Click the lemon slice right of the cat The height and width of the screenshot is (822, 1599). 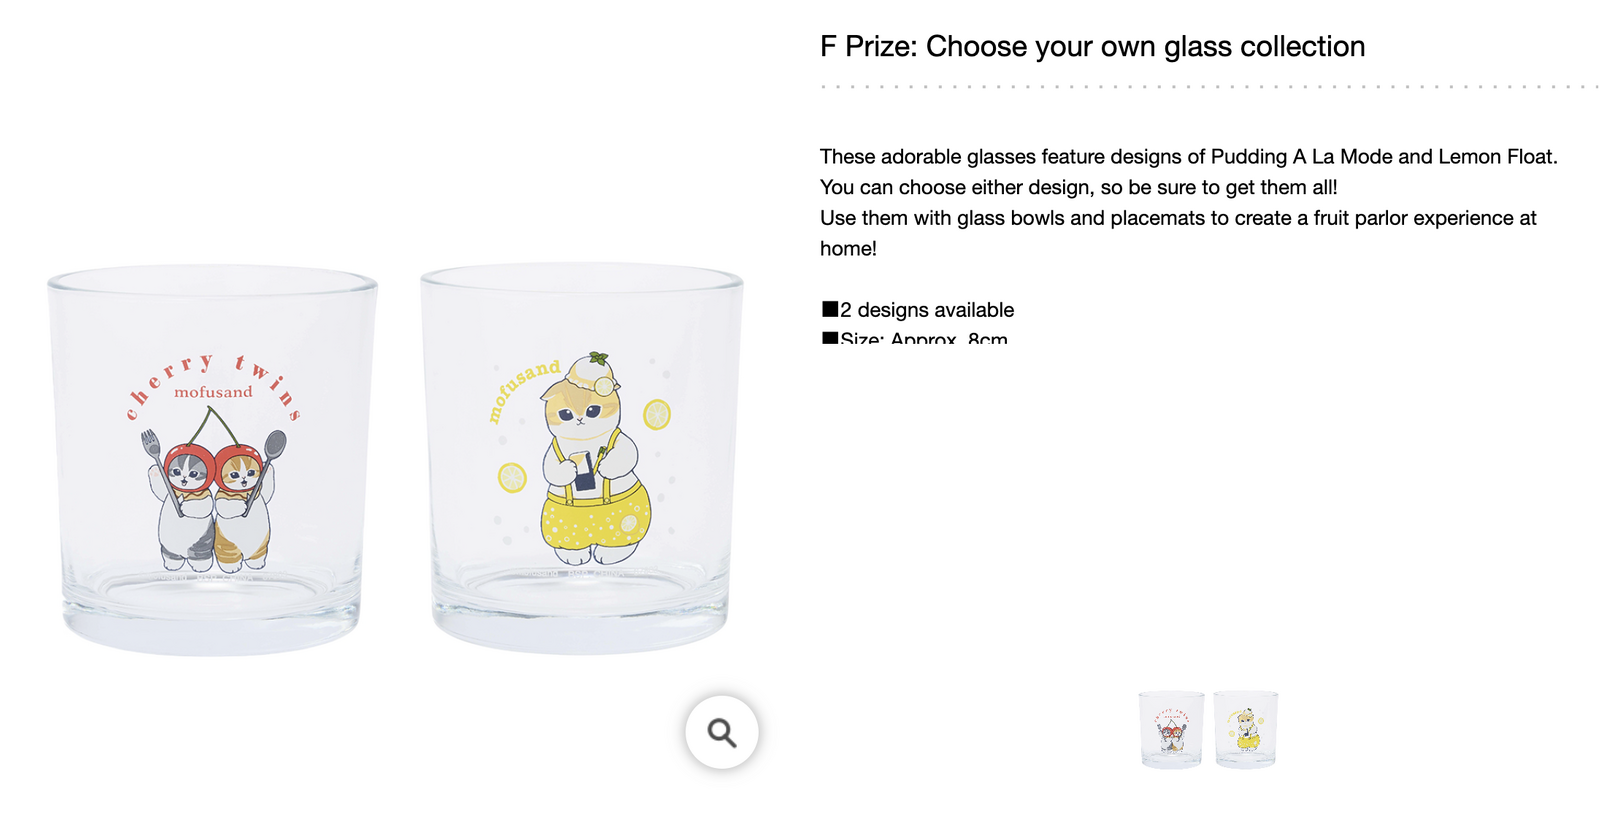pos(656,414)
